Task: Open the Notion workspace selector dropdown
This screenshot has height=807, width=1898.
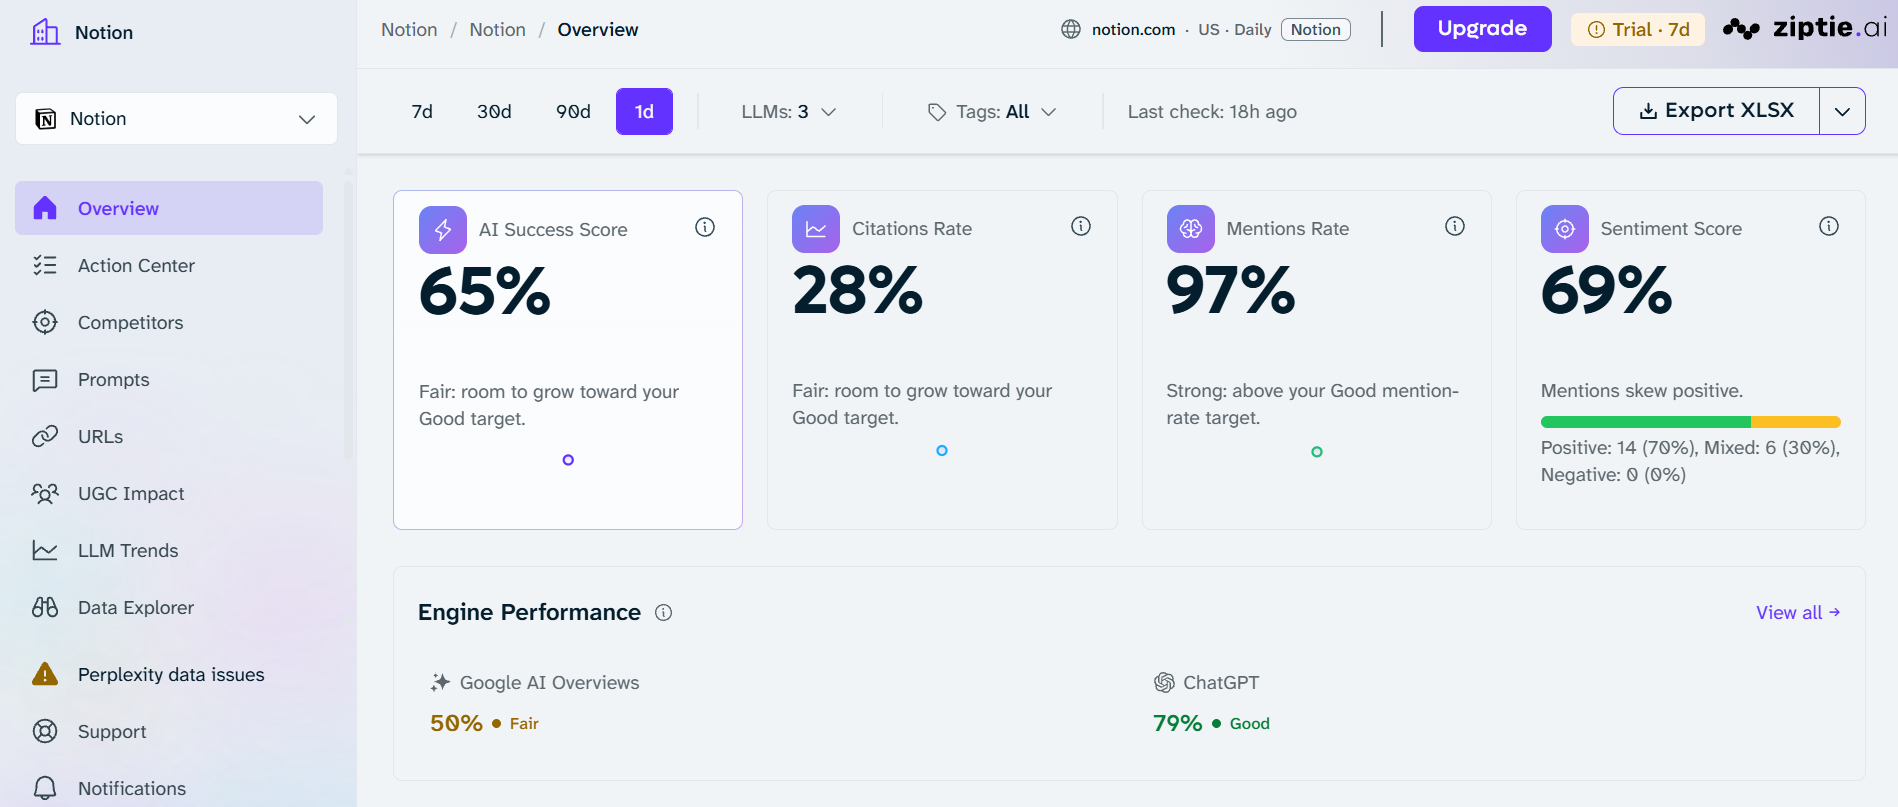Action: (176, 119)
